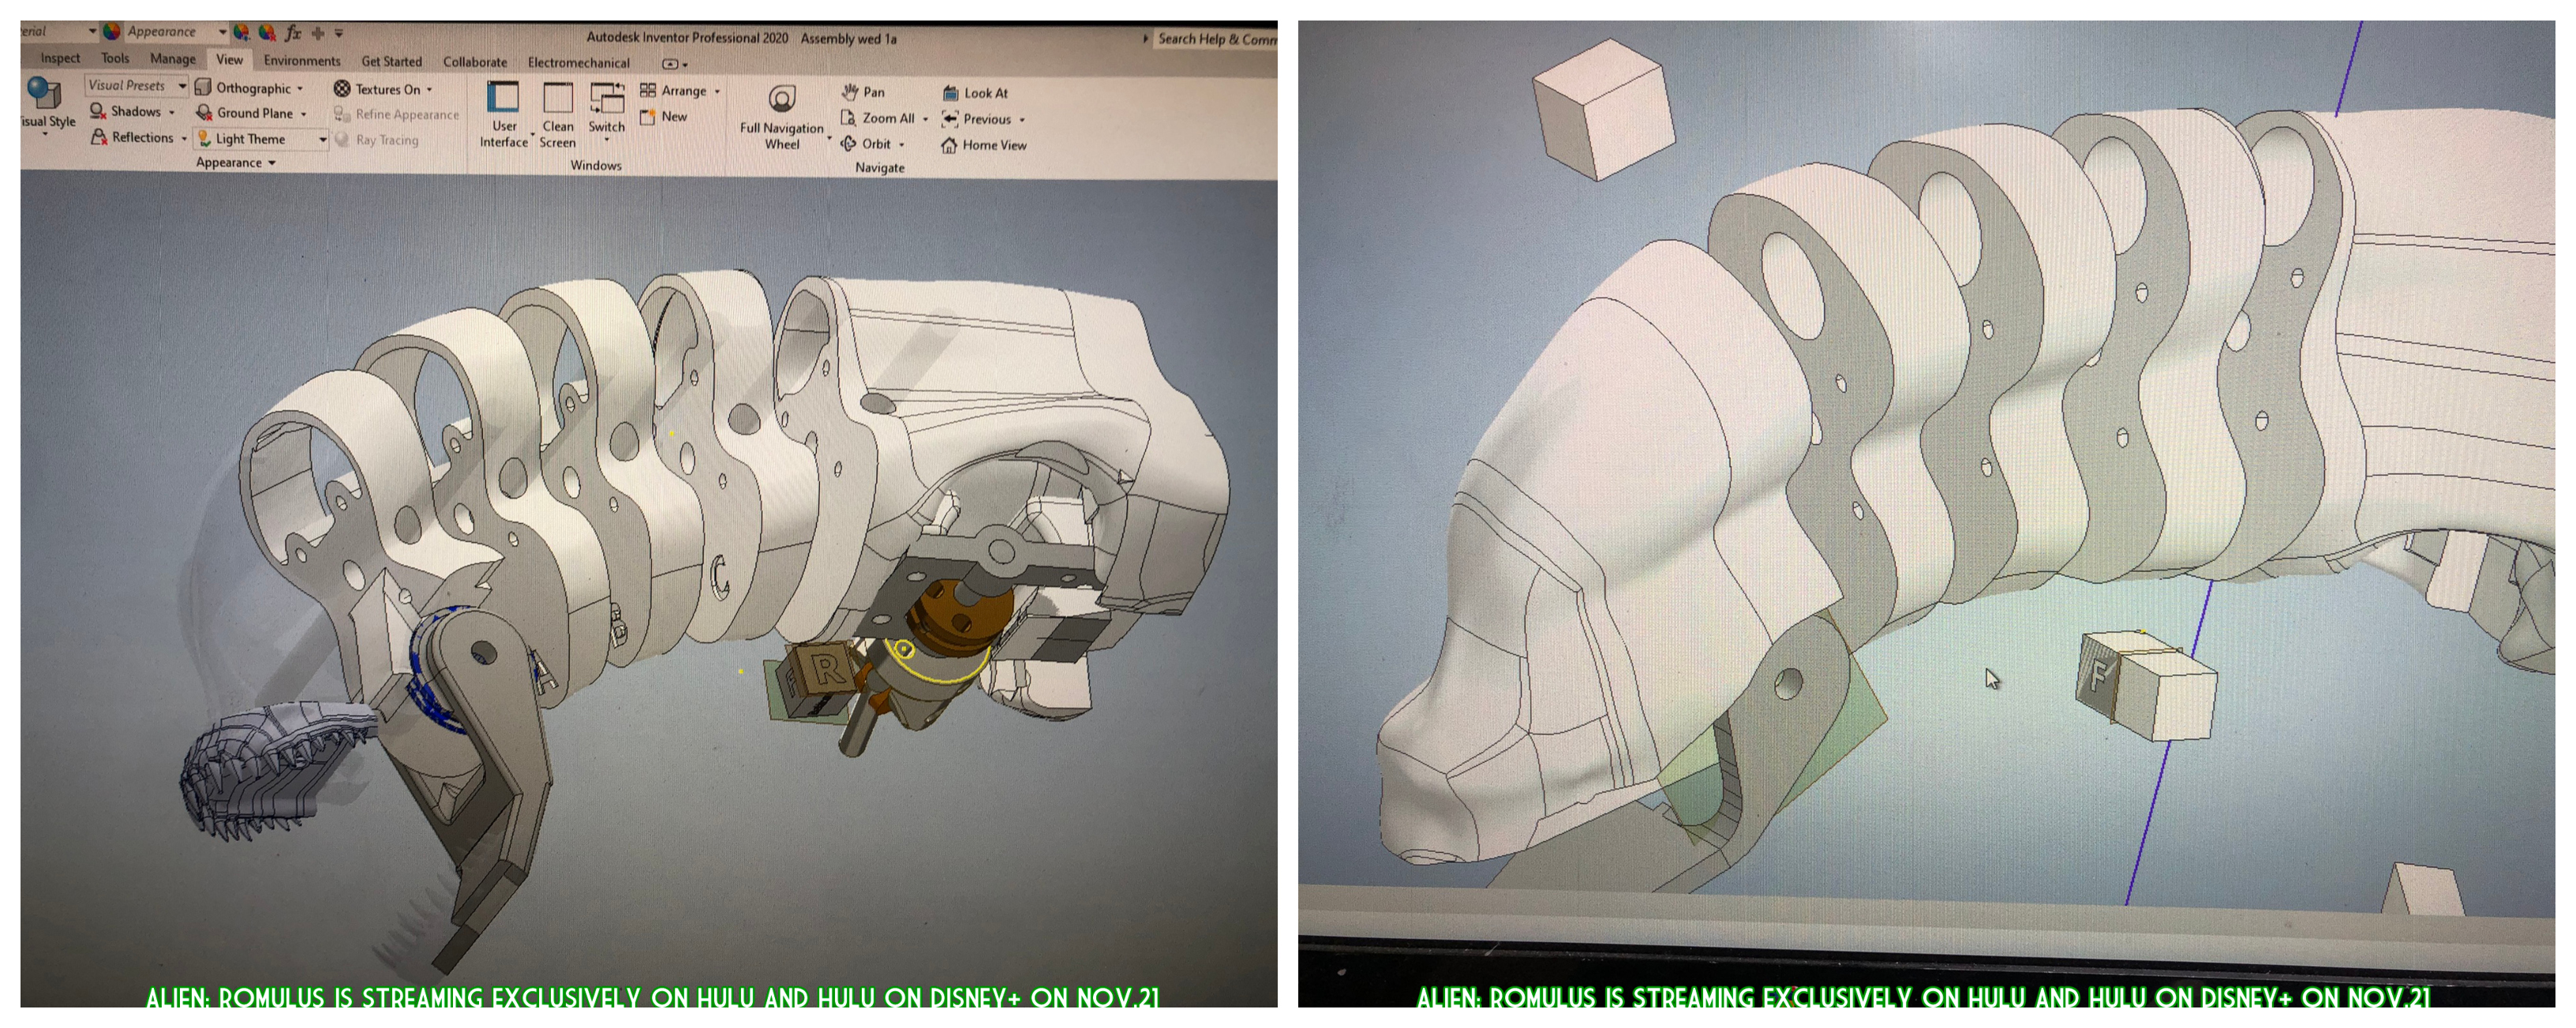Click the Look At button
The image size is (2576, 1028).
pos(975,93)
